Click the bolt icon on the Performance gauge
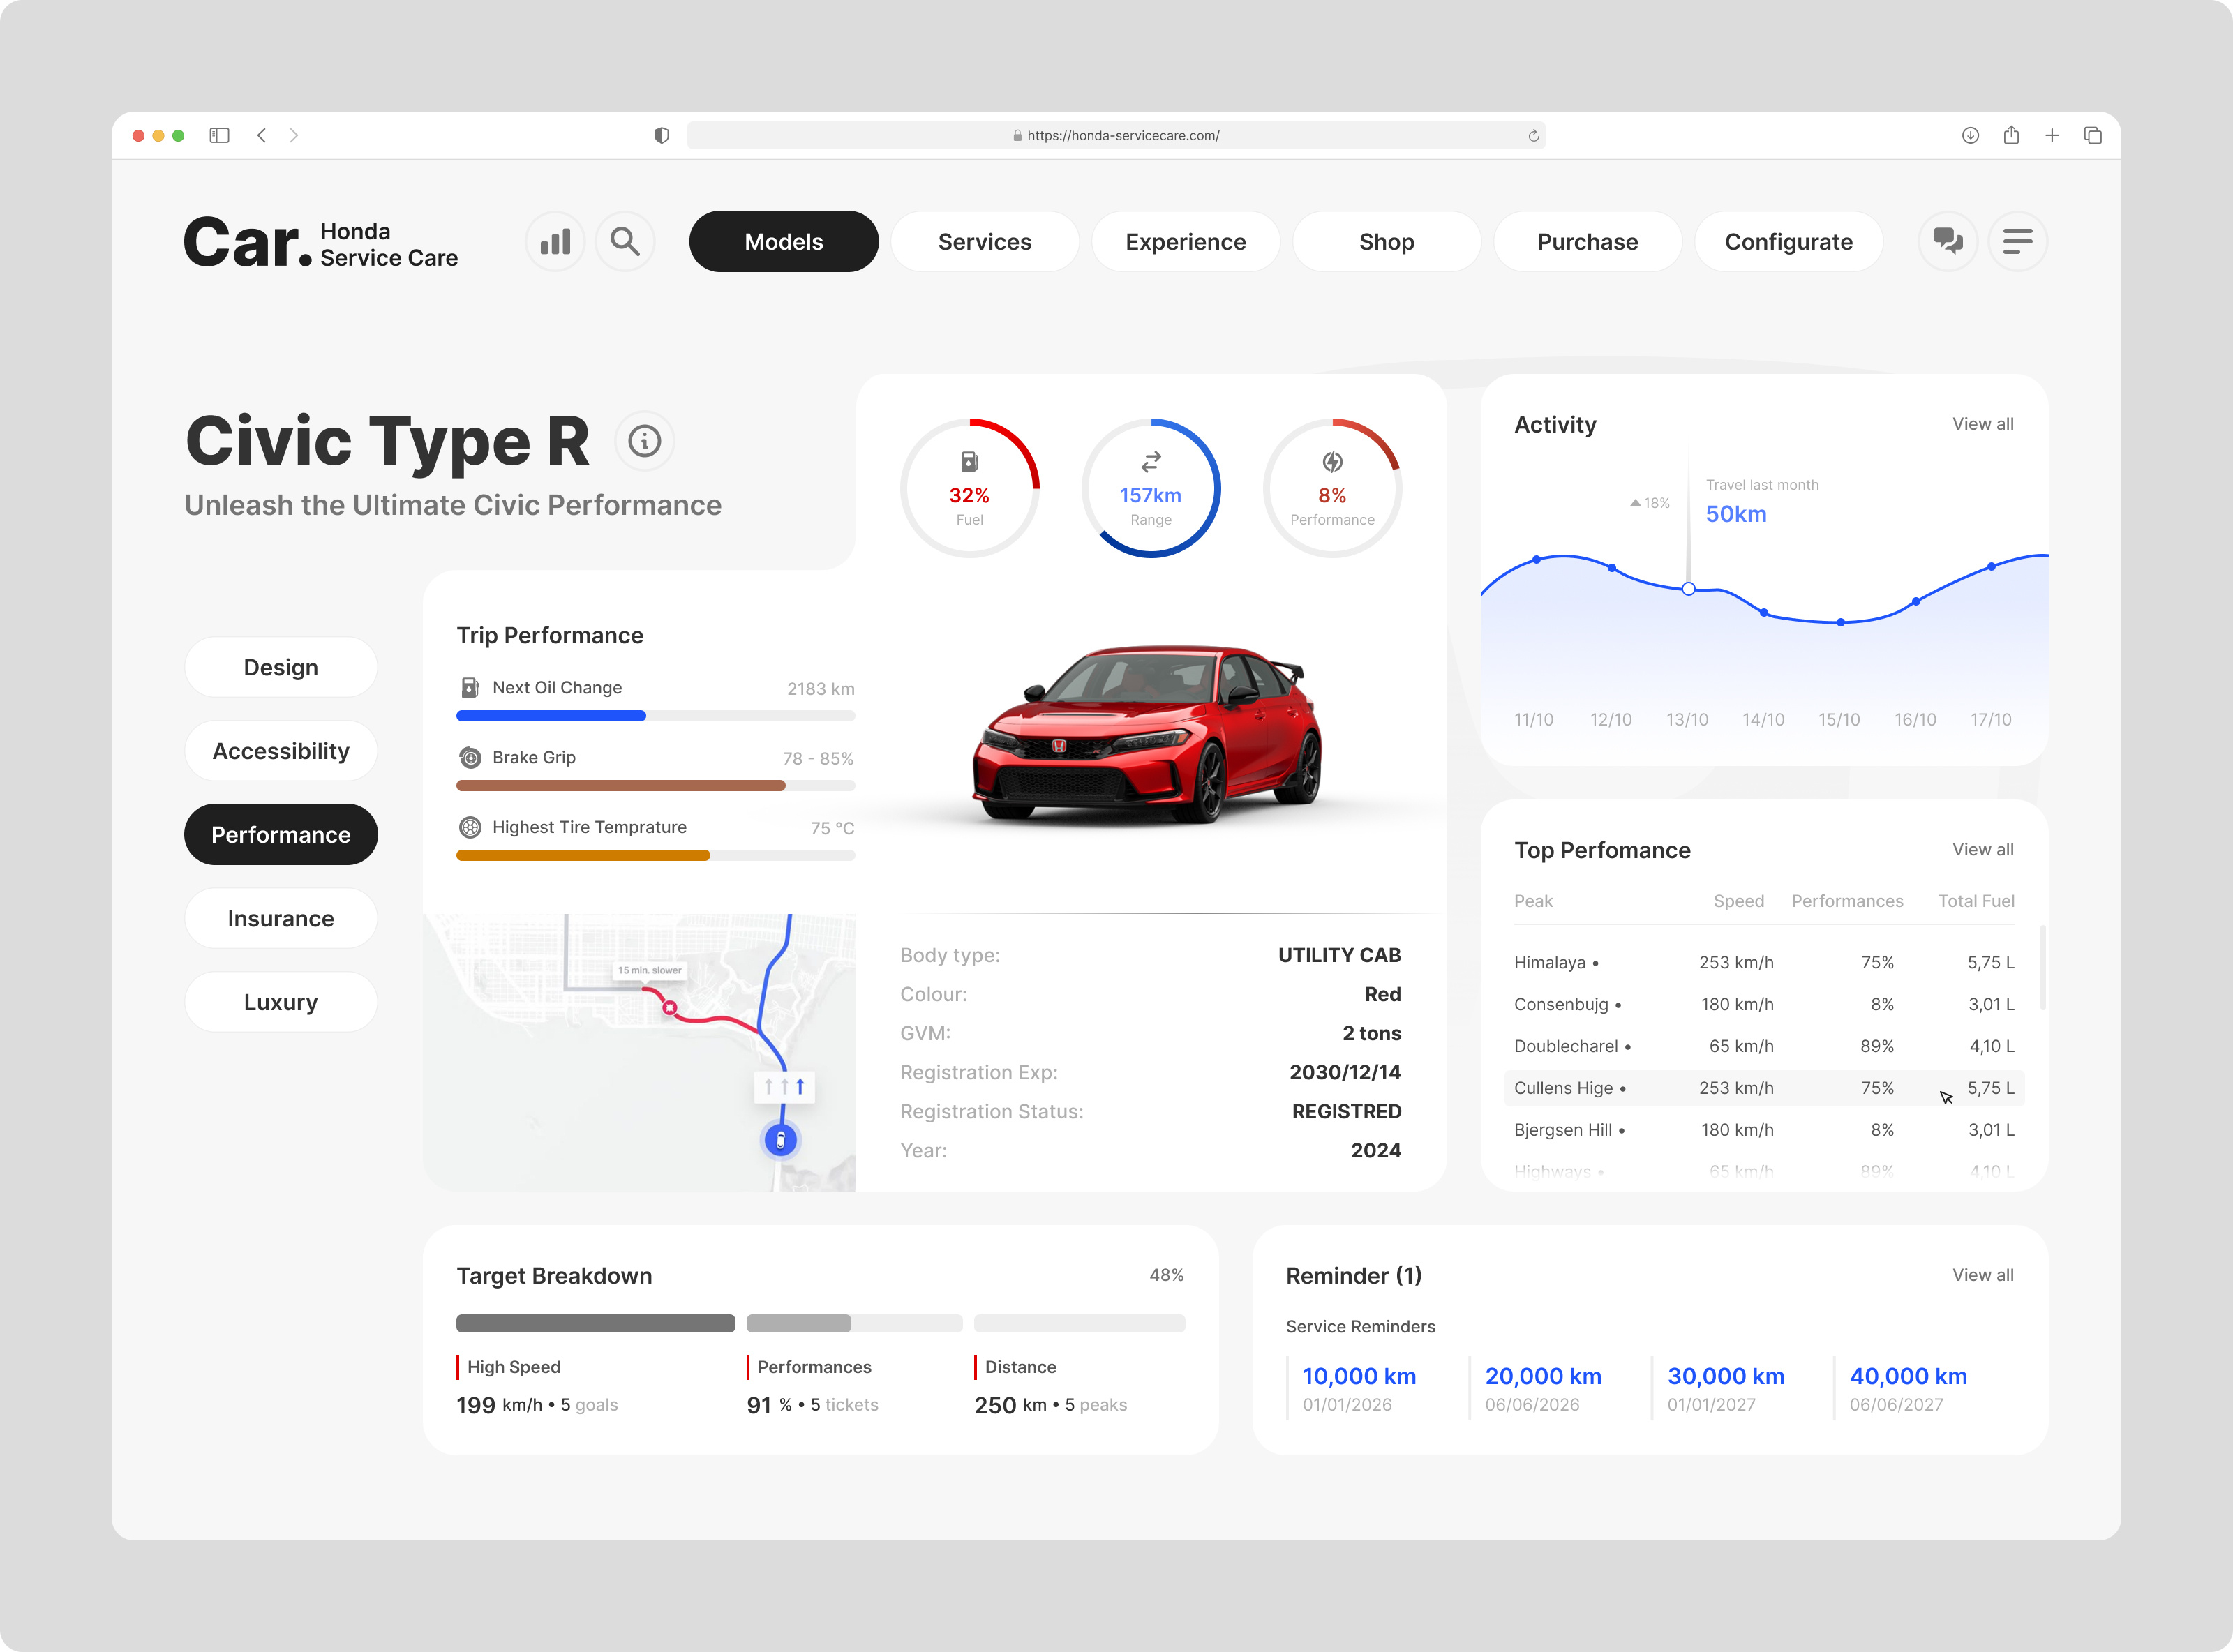Image resolution: width=2233 pixels, height=1652 pixels. click(x=1332, y=462)
